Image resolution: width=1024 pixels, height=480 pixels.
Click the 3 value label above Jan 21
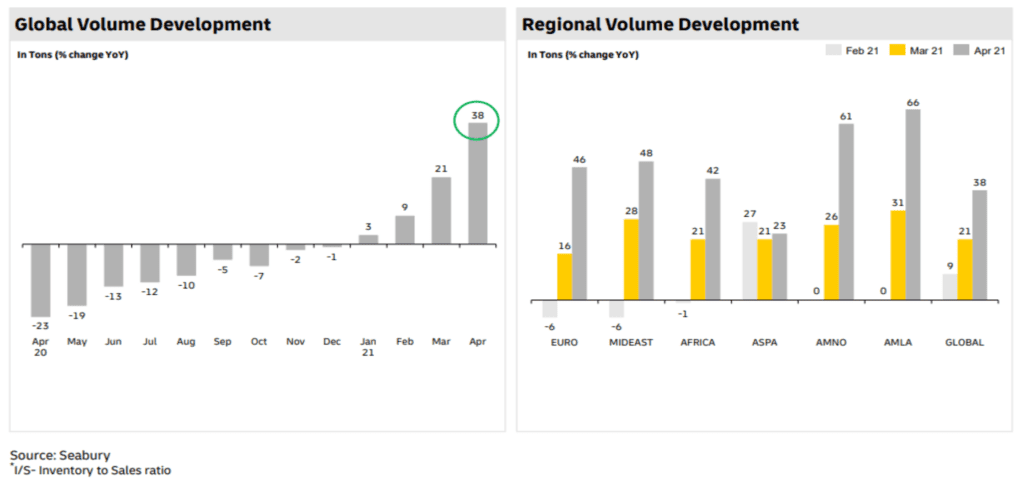click(368, 227)
